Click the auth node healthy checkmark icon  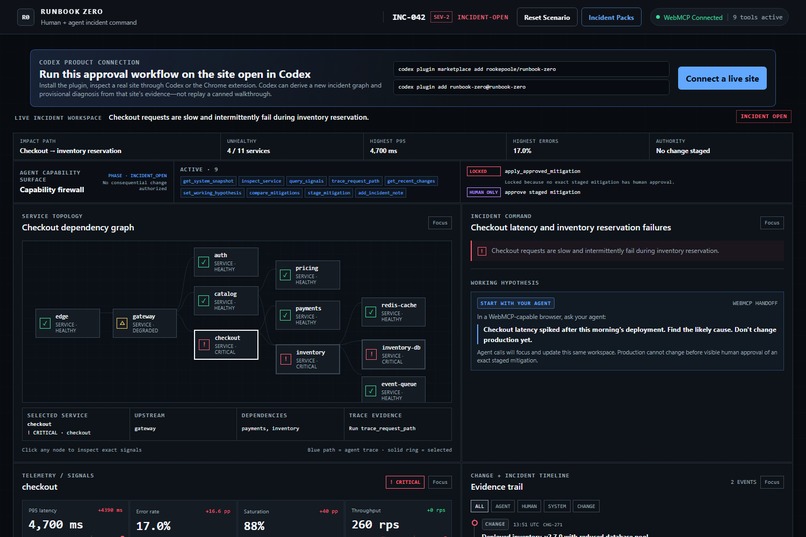click(x=204, y=262)
